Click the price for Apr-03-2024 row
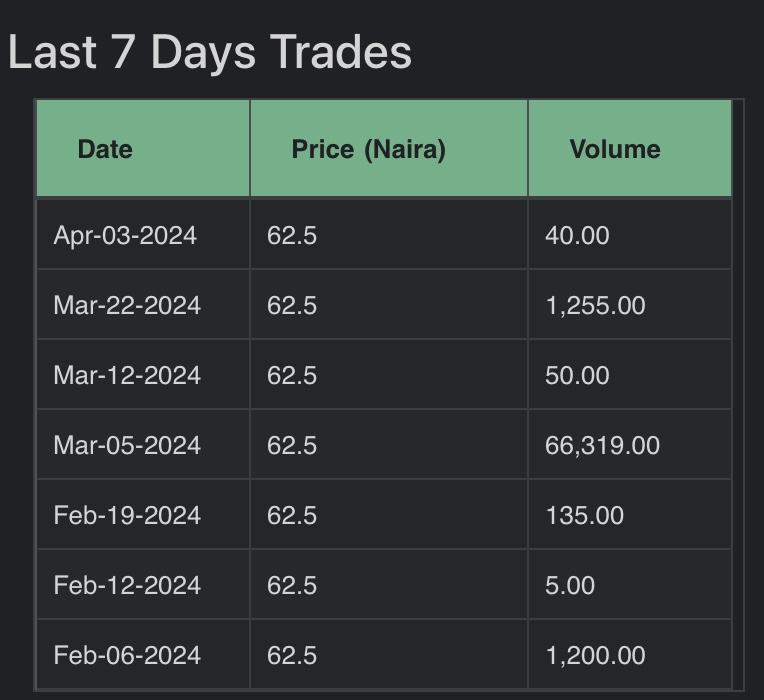764x700 pixels. point(292,235)
